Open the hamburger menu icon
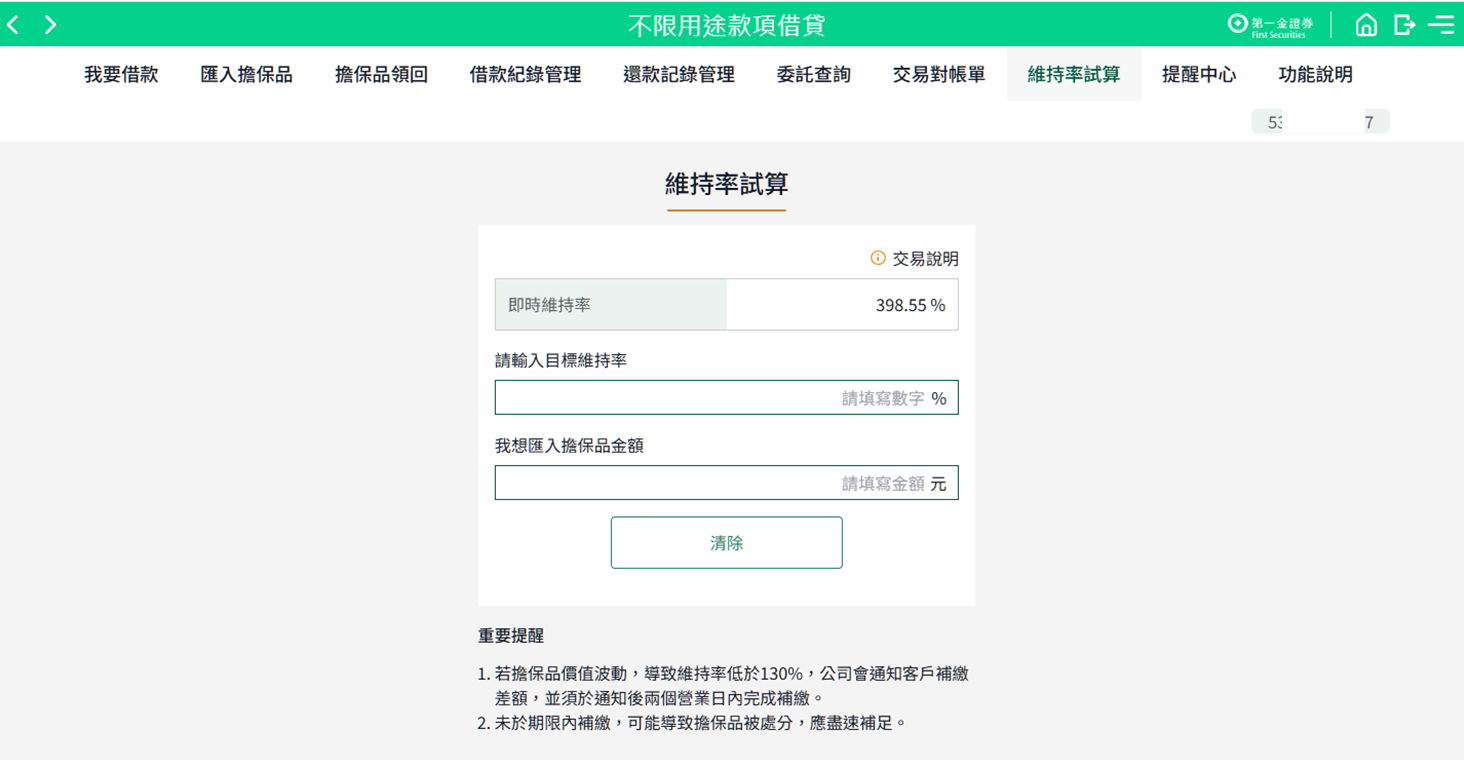This screenshot has height=760, width=1464. tap(1441, 25)
